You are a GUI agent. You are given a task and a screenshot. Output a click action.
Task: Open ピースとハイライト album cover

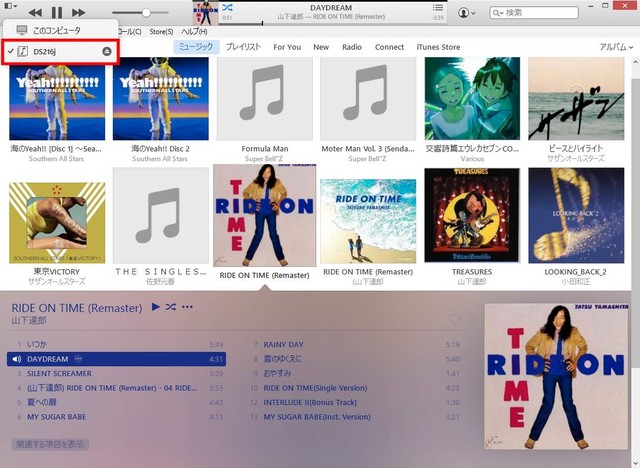tap(576, 98)
